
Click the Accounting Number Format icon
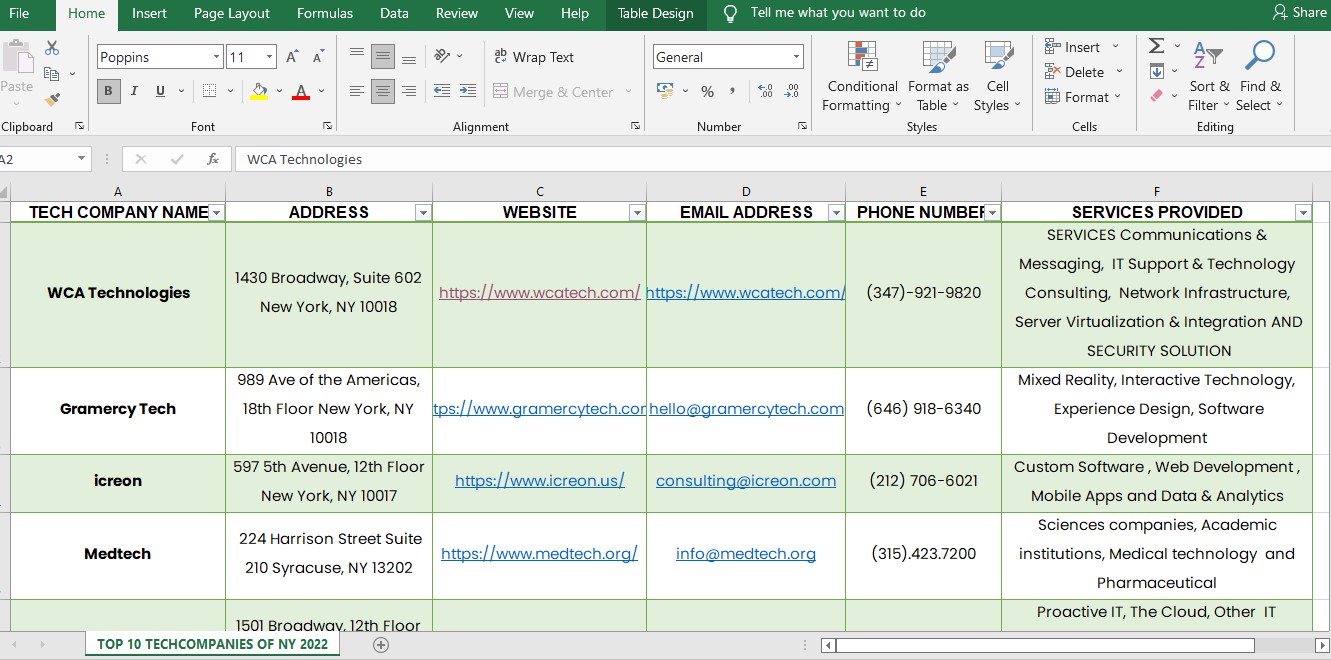(x=665, y=91)
